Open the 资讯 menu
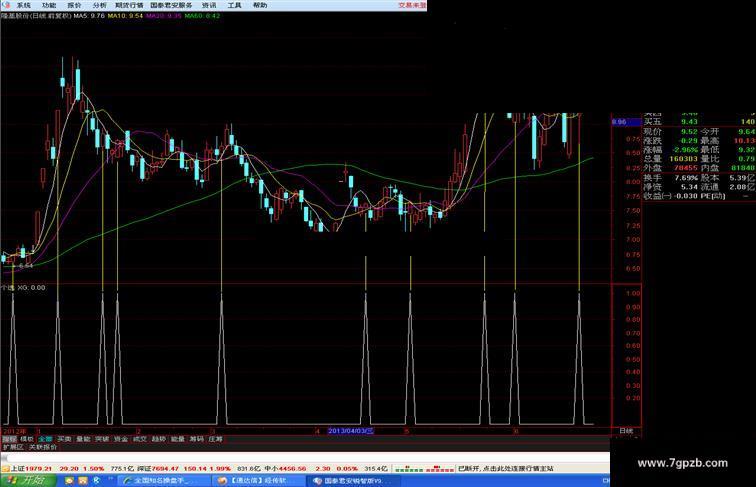The width and height of the screenshot is (756, 487). click(209, 5)
